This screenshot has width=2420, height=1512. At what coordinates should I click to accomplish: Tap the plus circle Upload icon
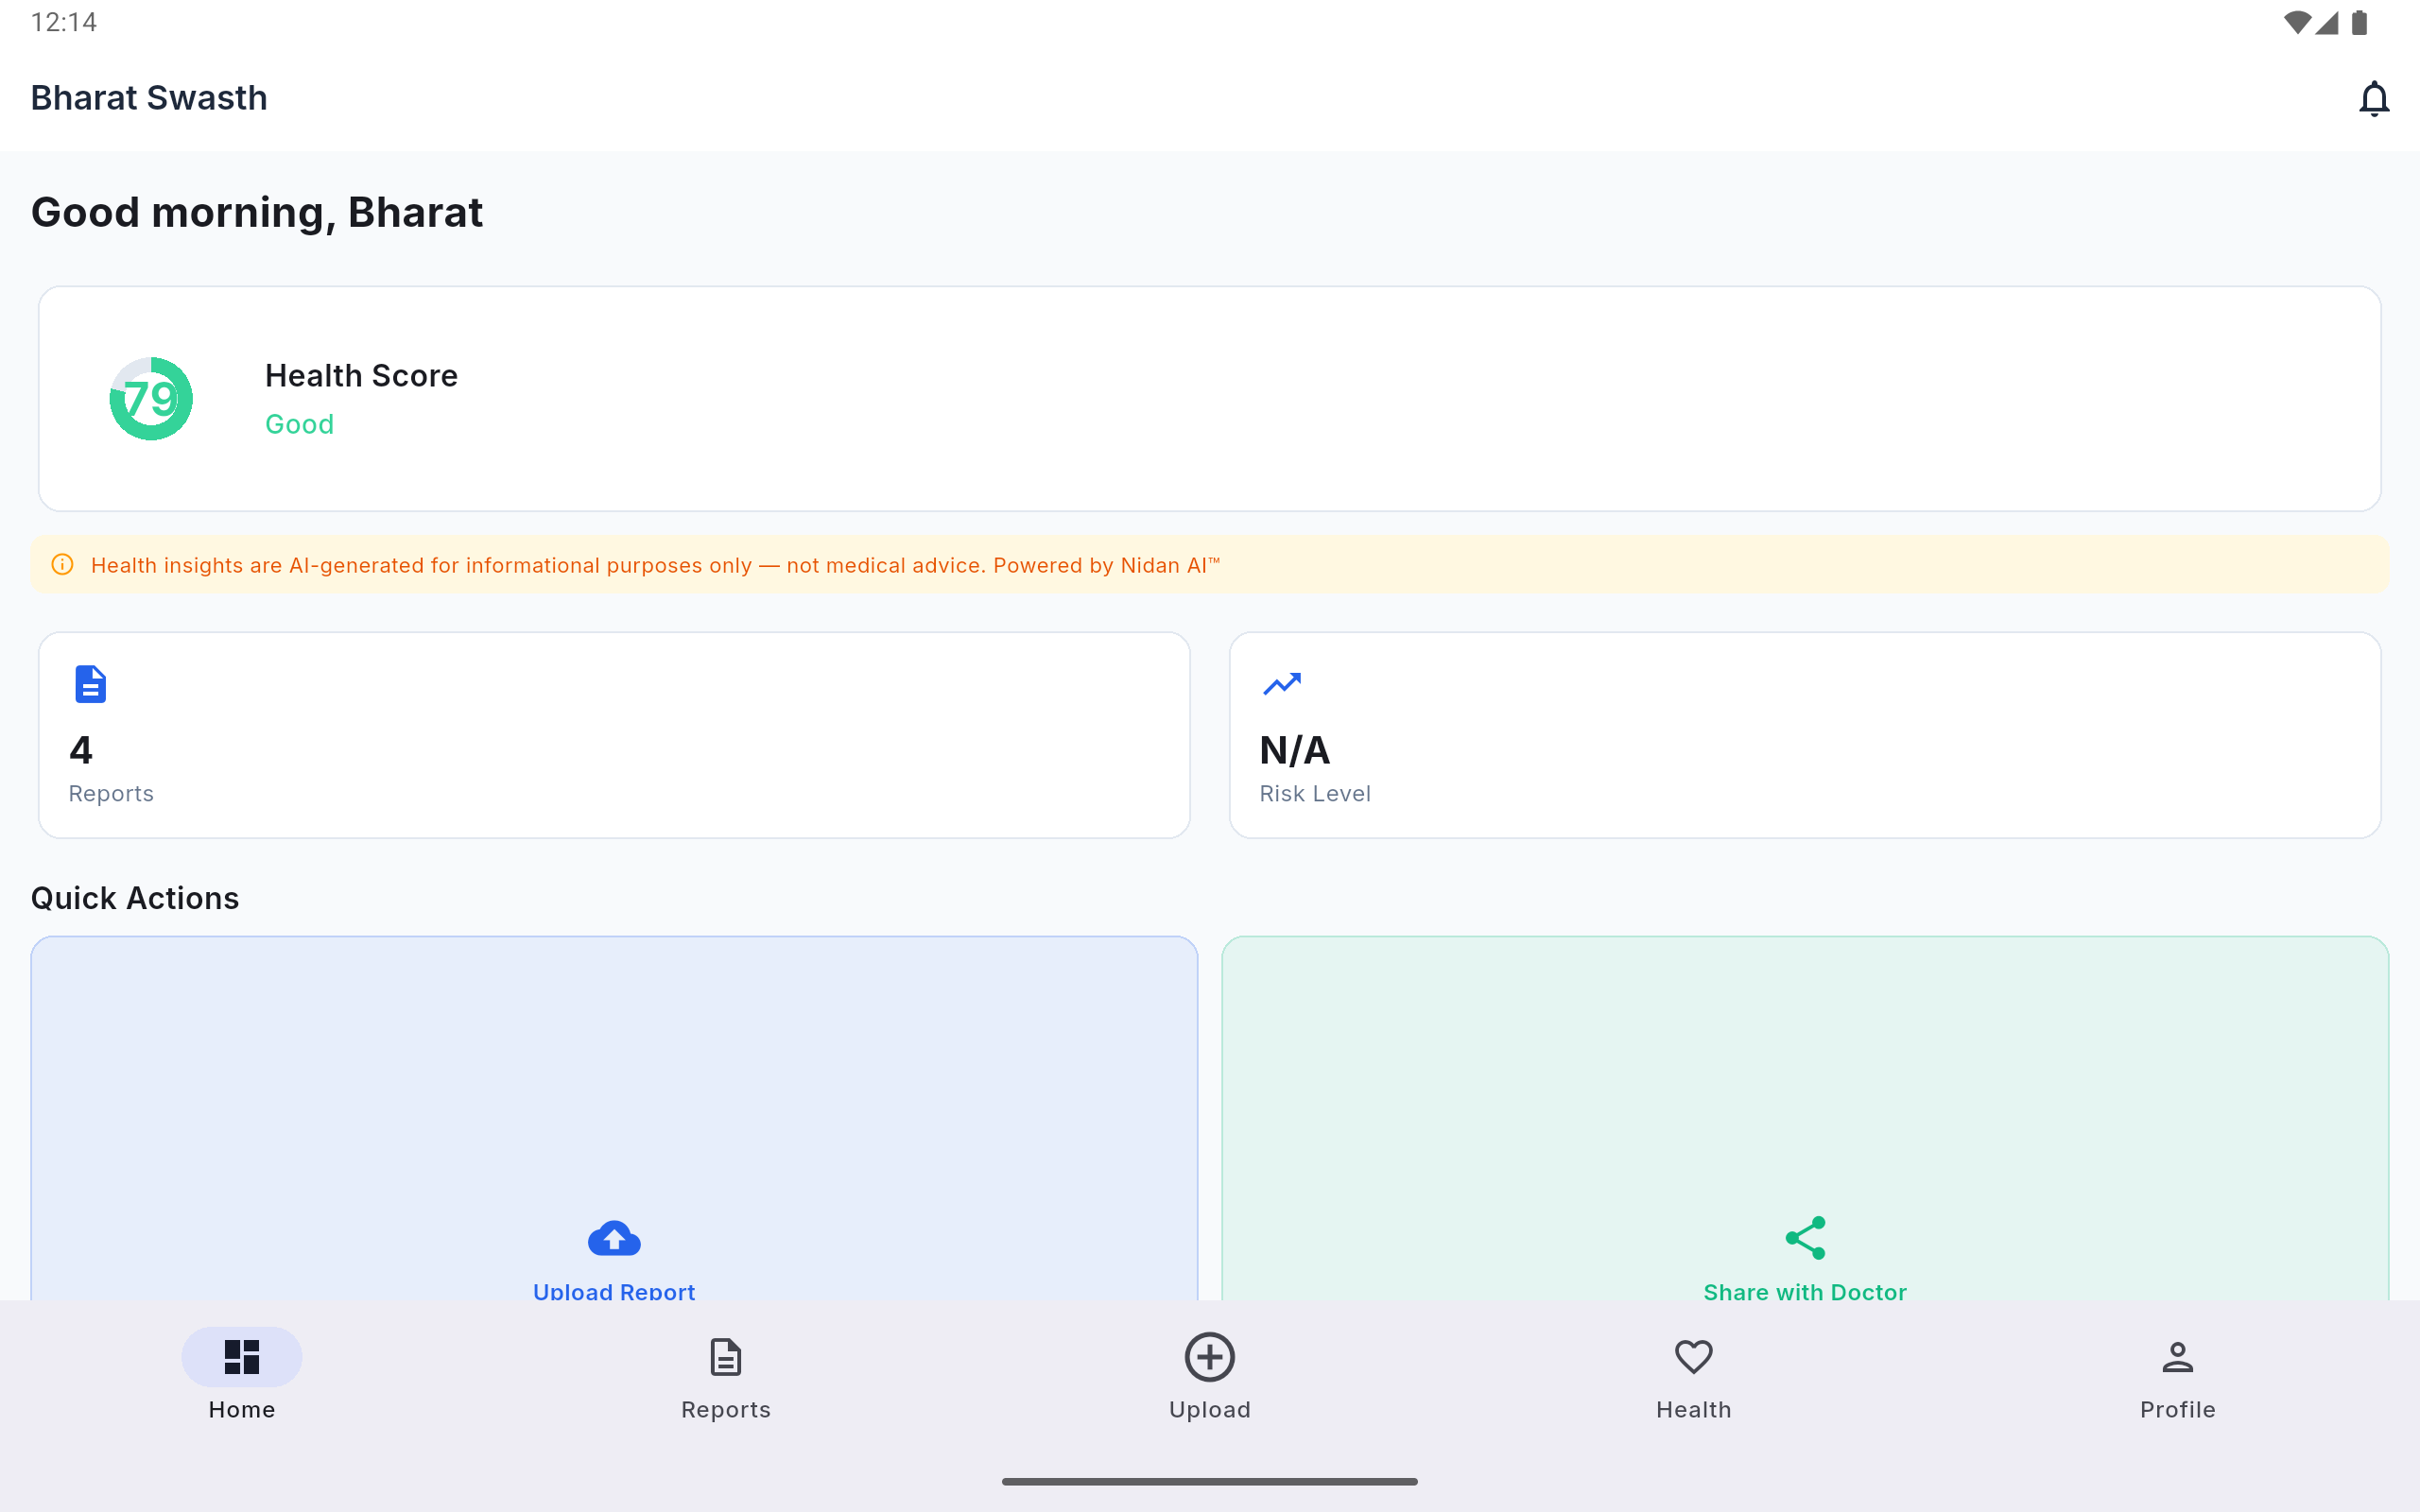click(1209, 1357)
